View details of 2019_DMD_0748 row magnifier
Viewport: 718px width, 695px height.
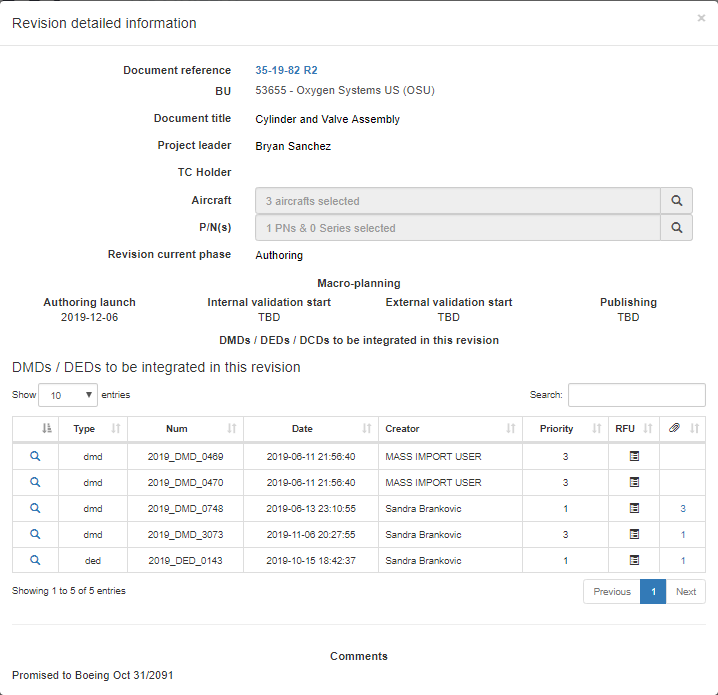[35, 508]
